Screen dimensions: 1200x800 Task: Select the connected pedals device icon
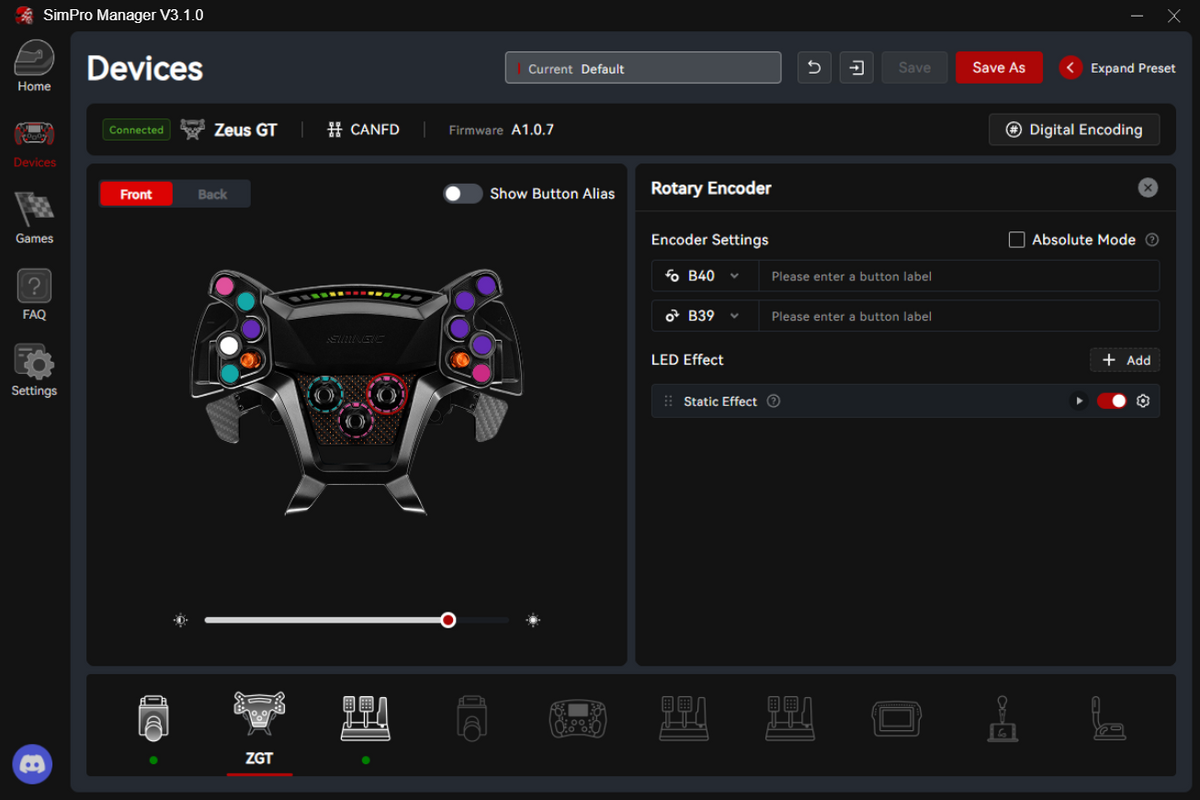tap(365, 717)
